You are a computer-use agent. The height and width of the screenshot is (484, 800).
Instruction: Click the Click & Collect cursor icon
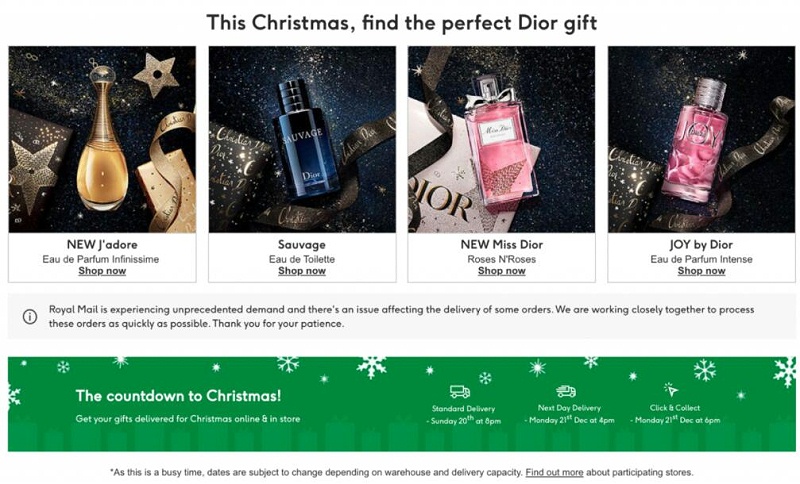tap(671, 390)
